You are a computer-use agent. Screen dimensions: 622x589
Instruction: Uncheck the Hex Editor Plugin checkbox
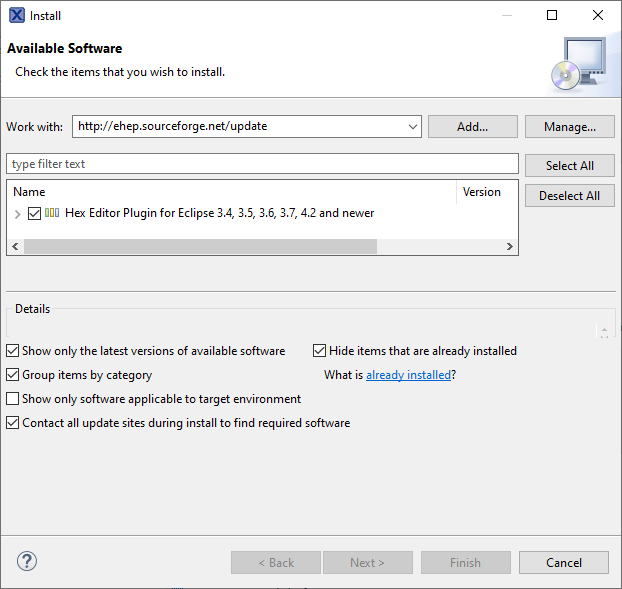pos(35,213)
